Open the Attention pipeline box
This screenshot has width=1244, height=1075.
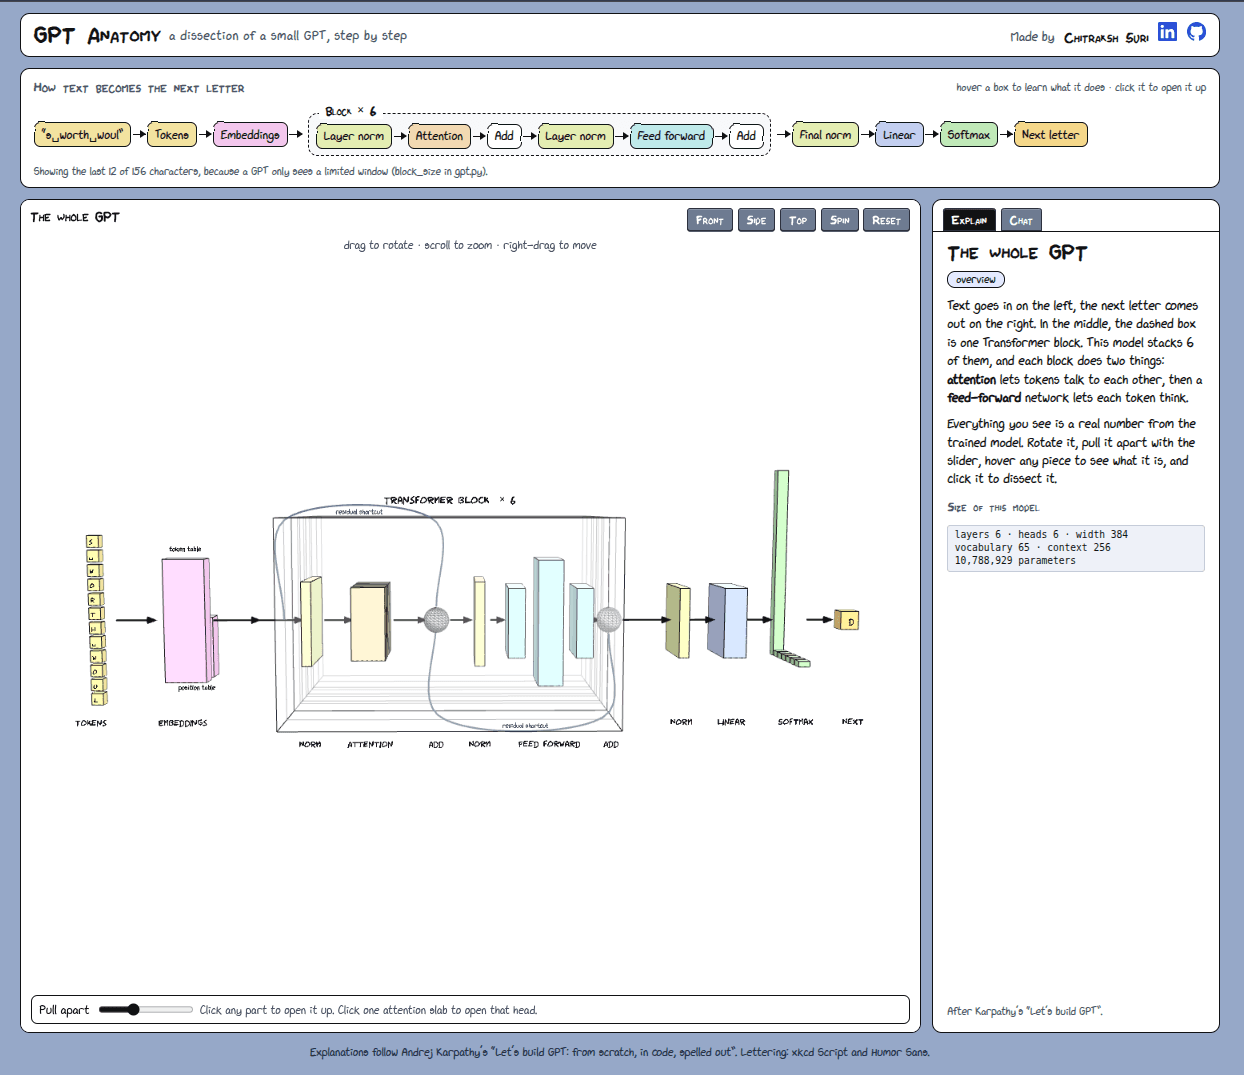point(439,136)
